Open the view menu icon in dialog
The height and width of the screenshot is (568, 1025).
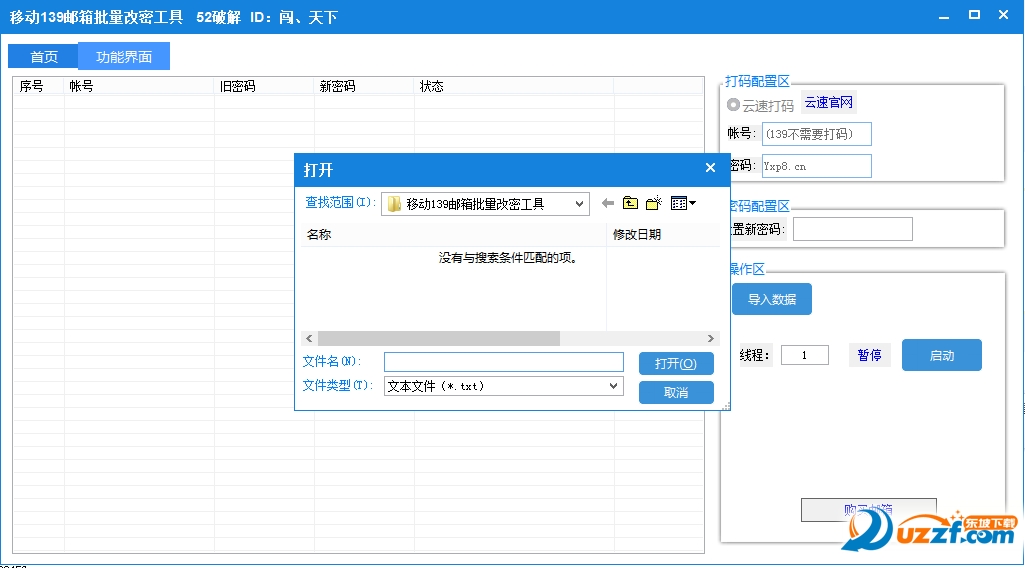683,204
